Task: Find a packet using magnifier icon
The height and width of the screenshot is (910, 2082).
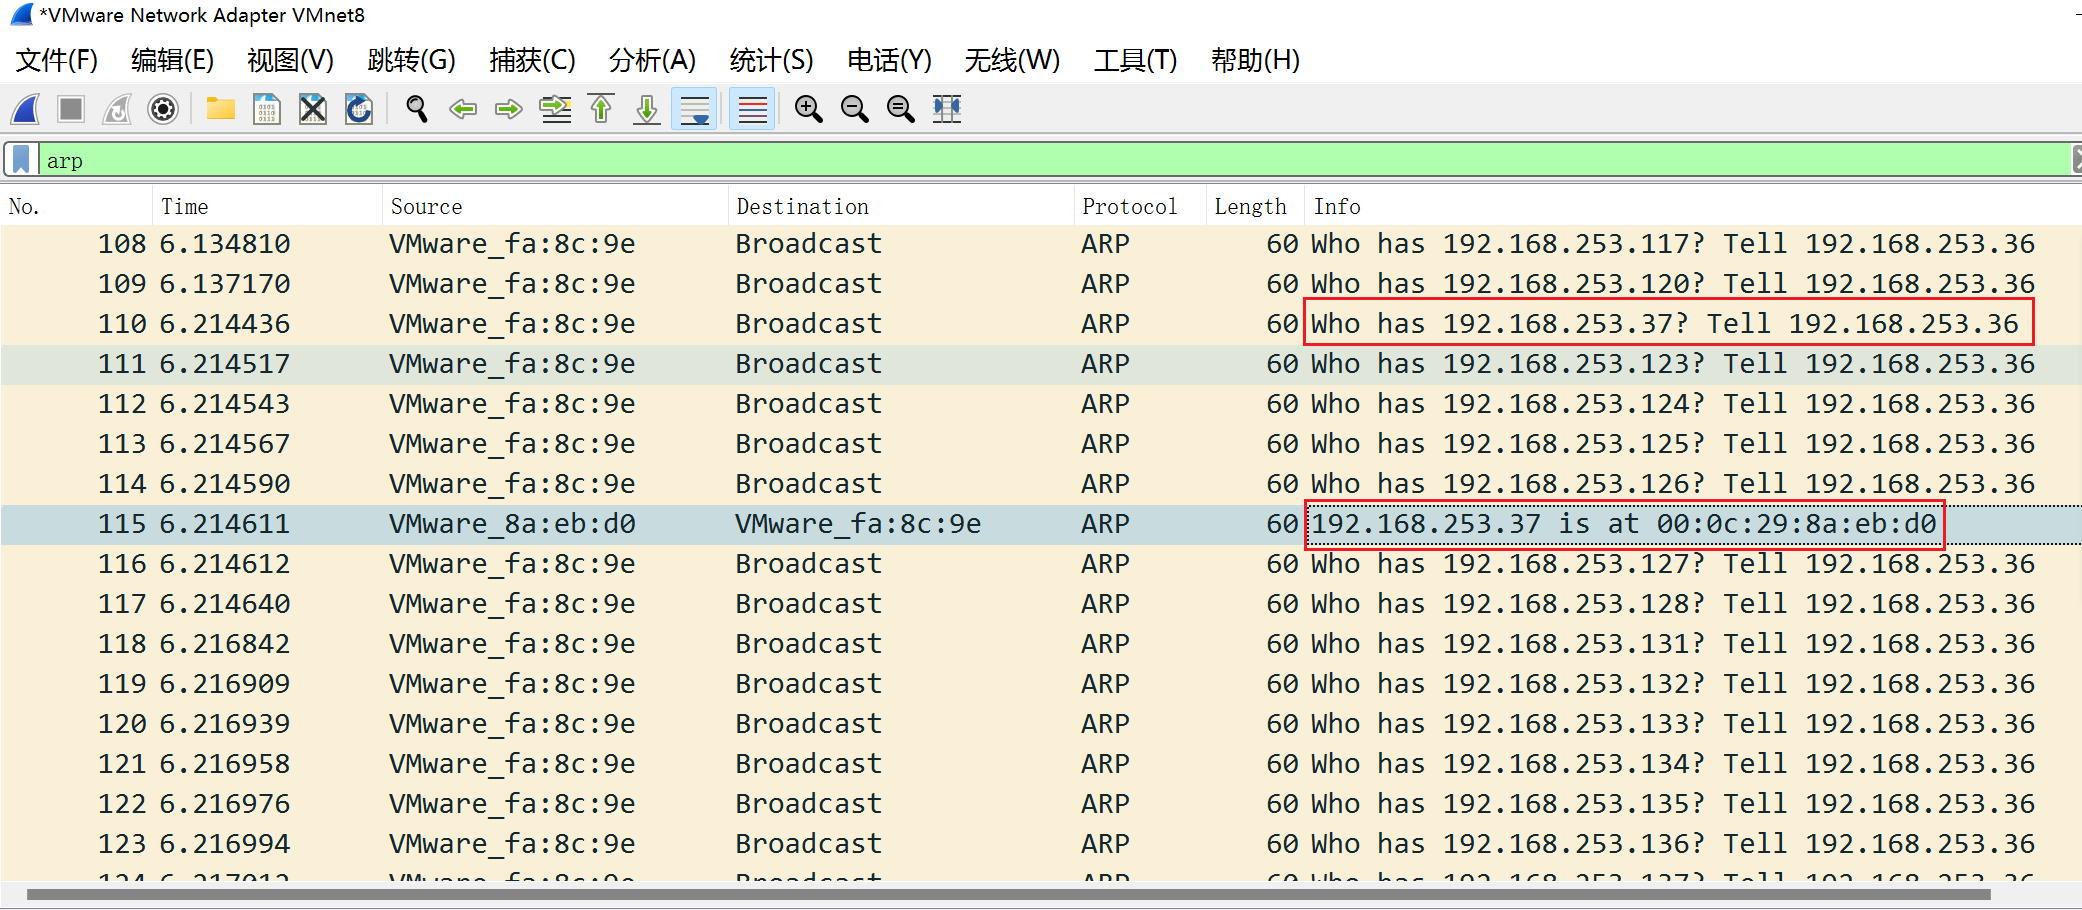Action: (x=416, y=109)
